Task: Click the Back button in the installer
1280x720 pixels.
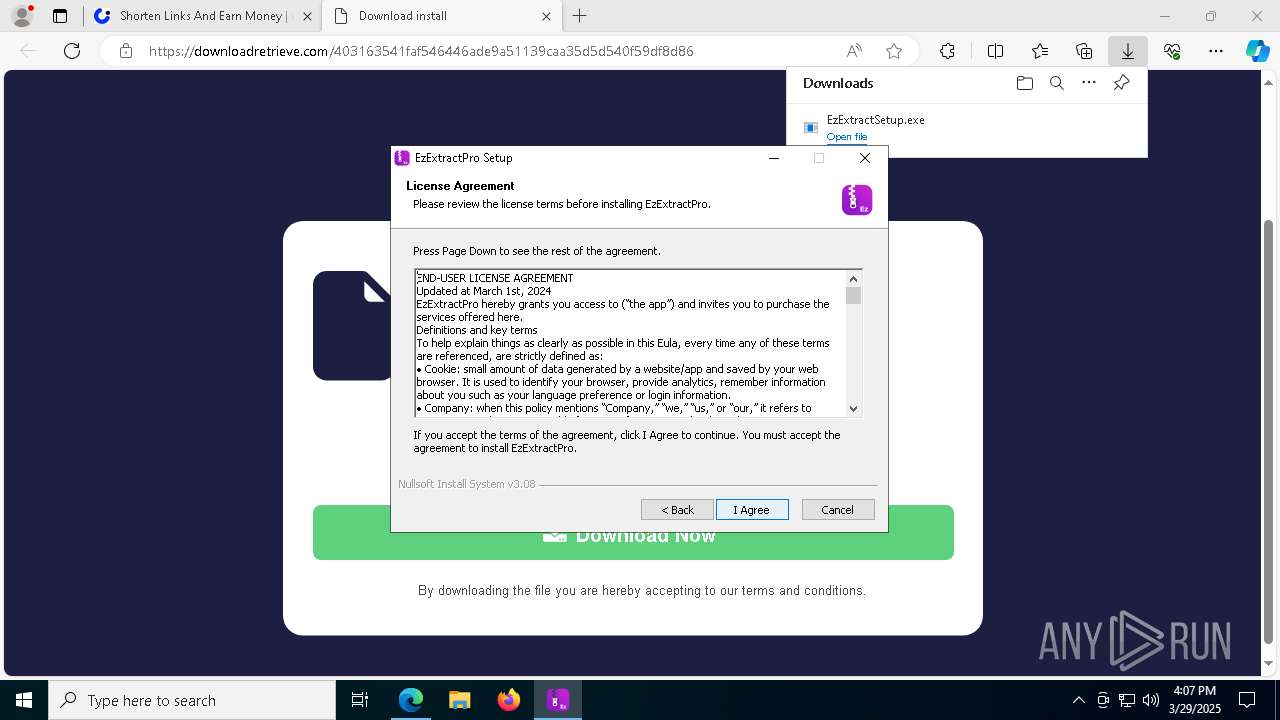Action: pyautogui.click(x=677, y=510)
